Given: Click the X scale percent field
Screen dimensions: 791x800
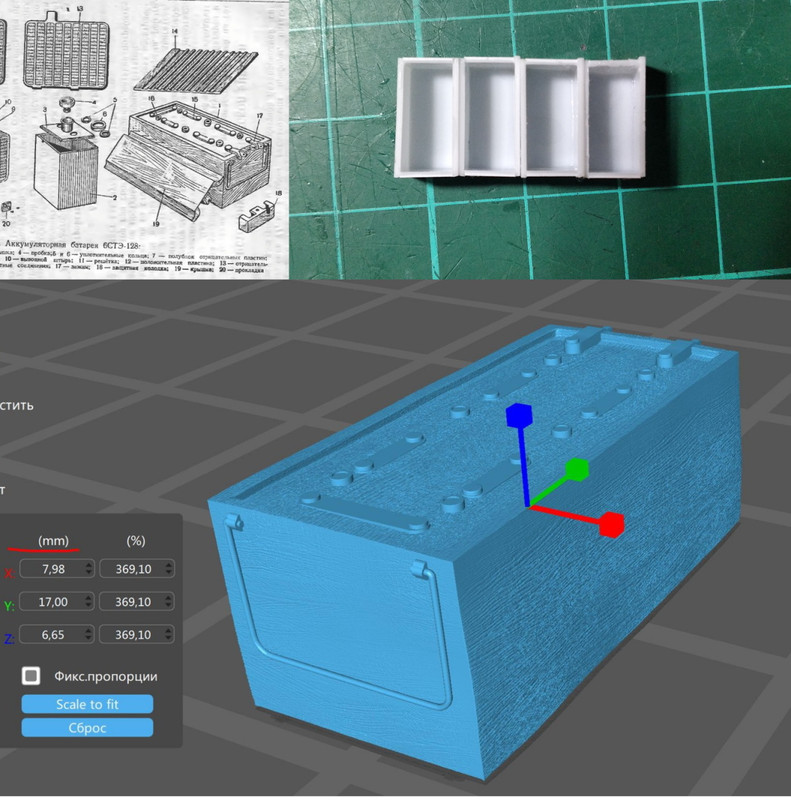Looking at the screenshot, I should click(x=137, y=569).
